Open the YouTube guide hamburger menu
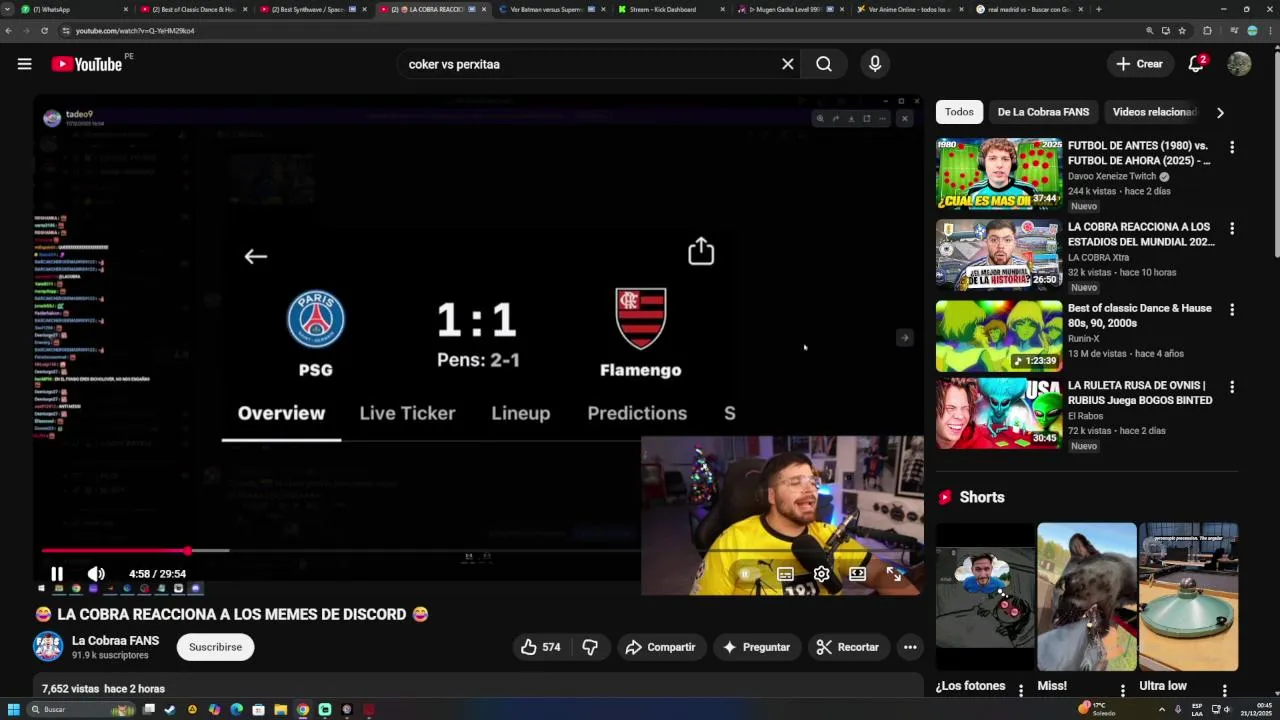This screenshot has height=720, width=1280. click(x=24, y=64)
